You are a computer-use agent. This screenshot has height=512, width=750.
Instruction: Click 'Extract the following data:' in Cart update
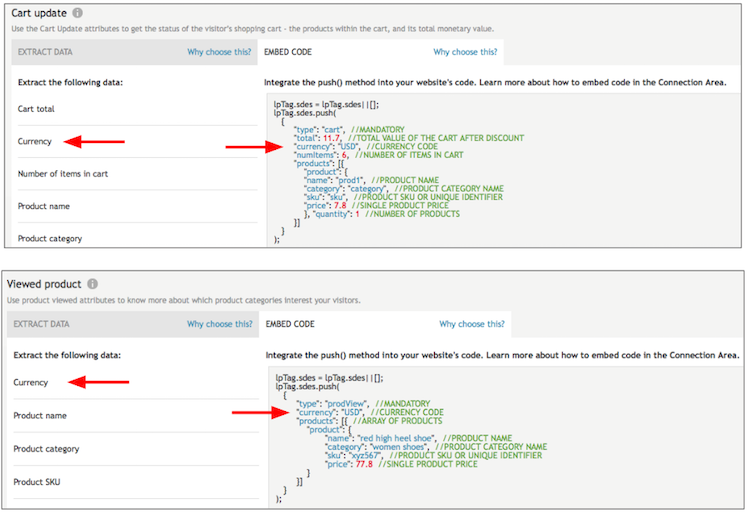tap(70, 82)
